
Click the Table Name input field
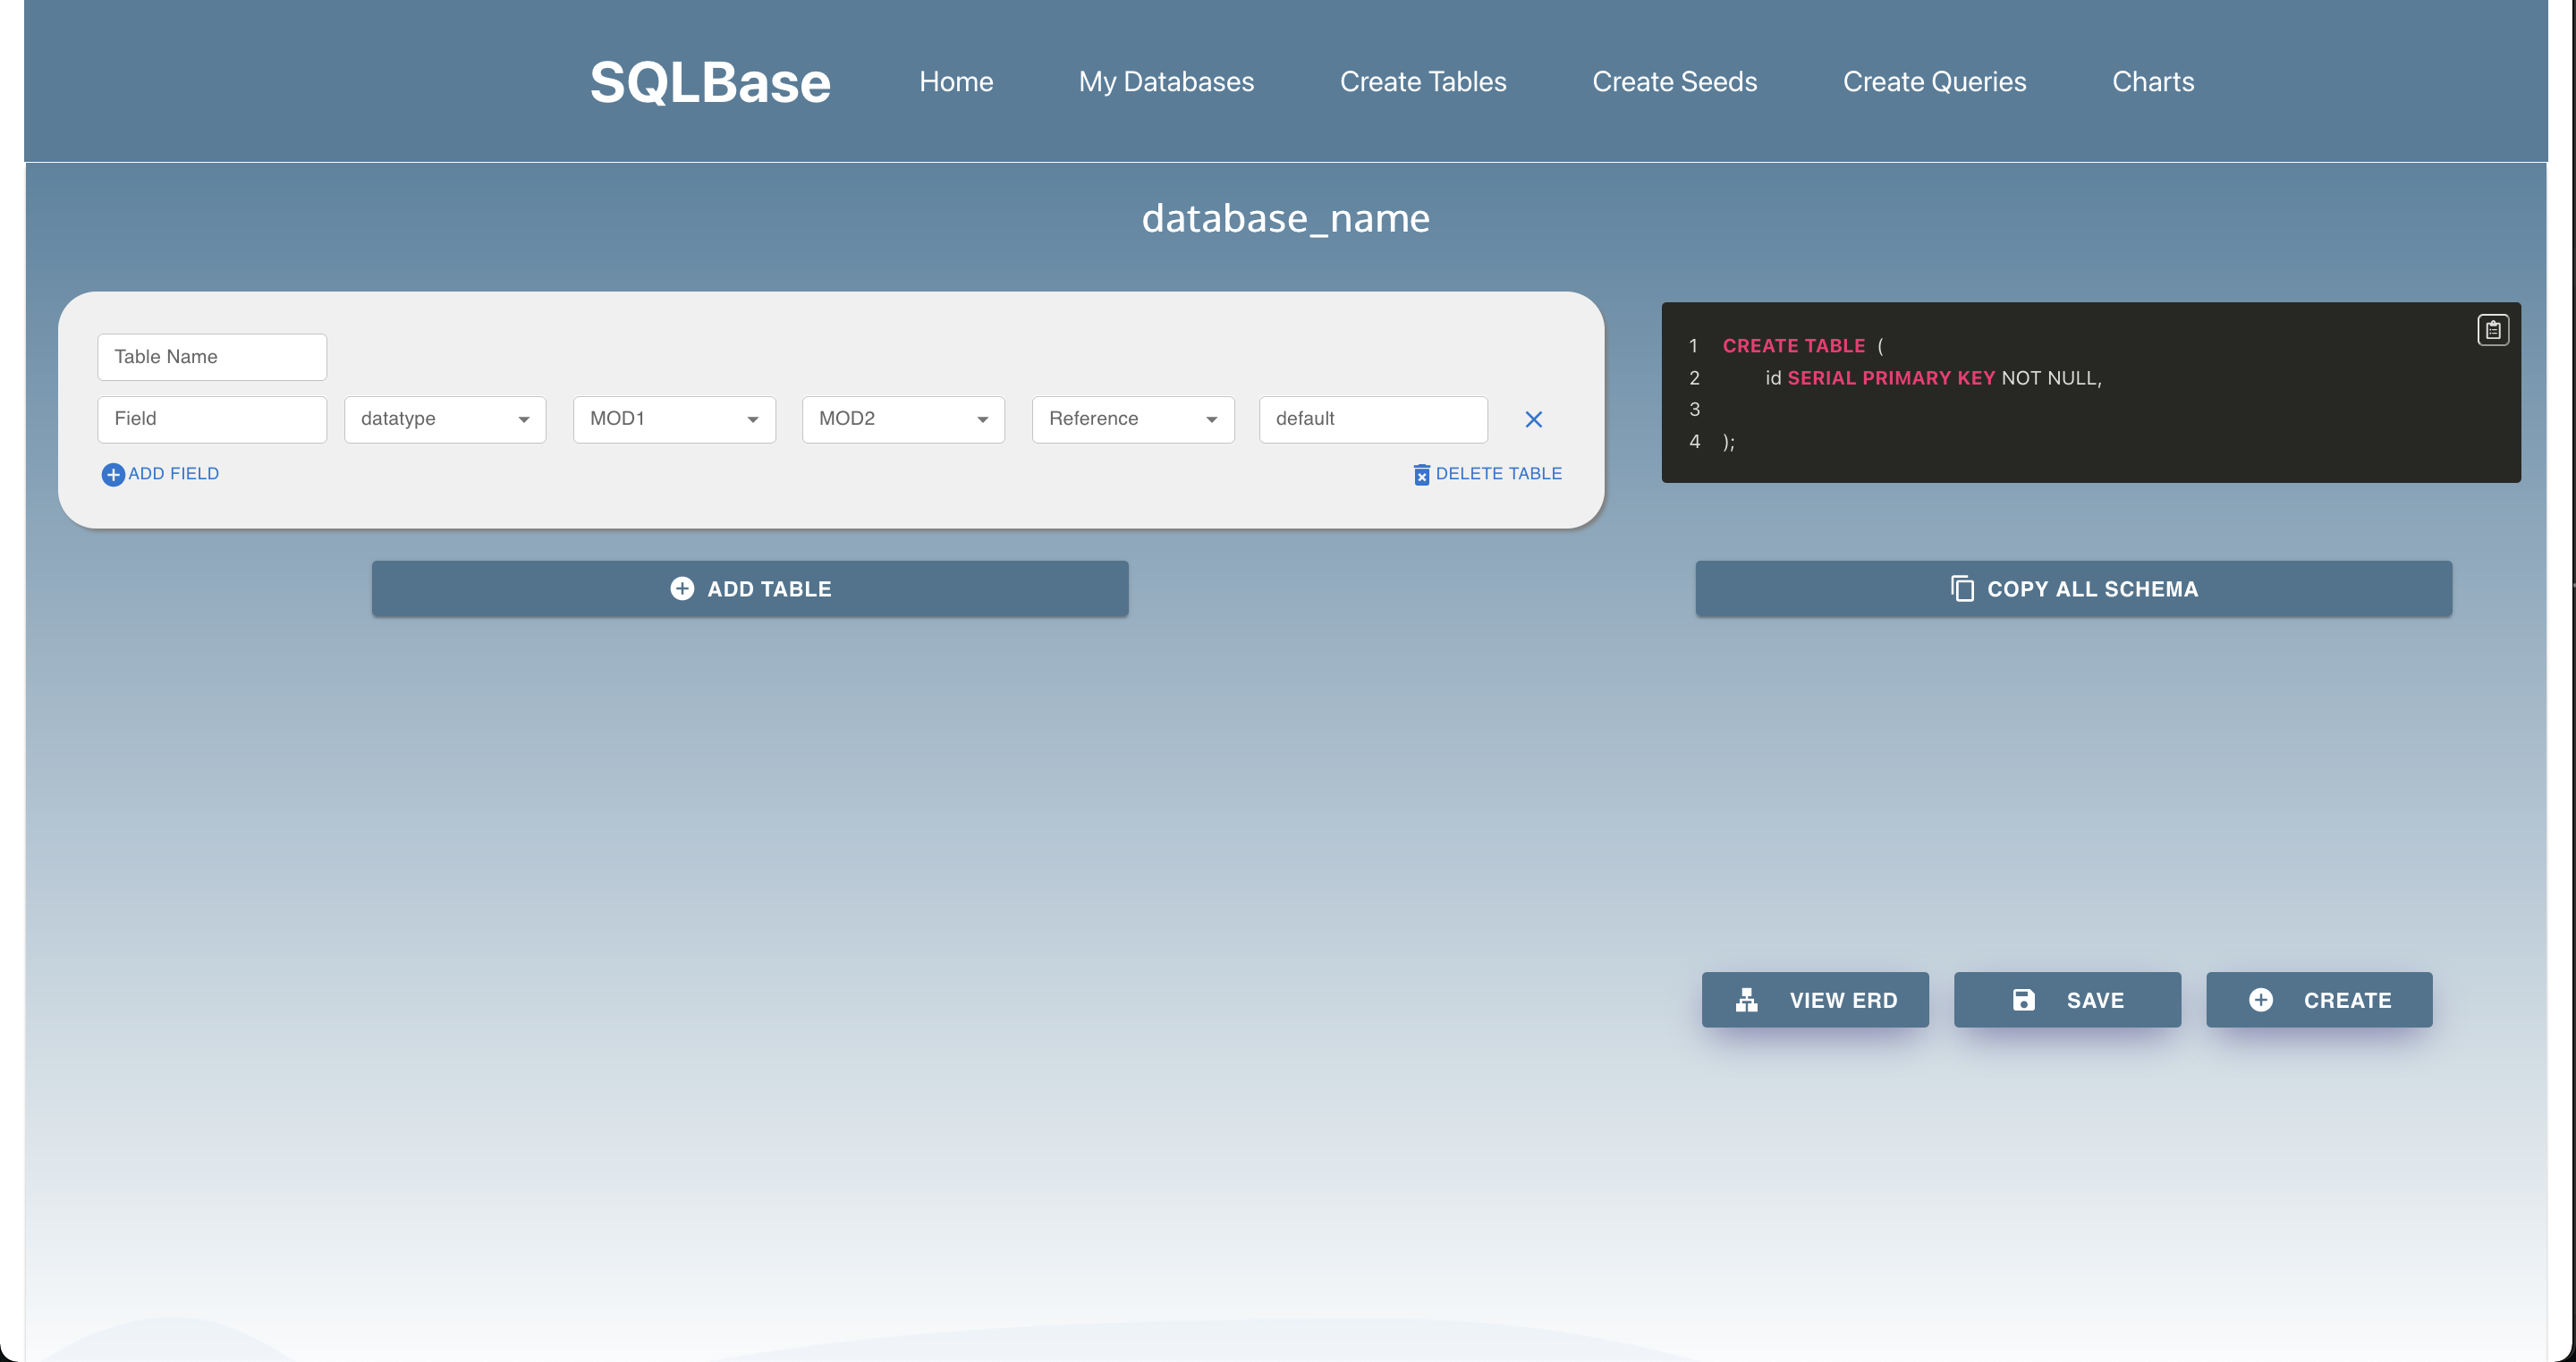click(x=212, y=357)
